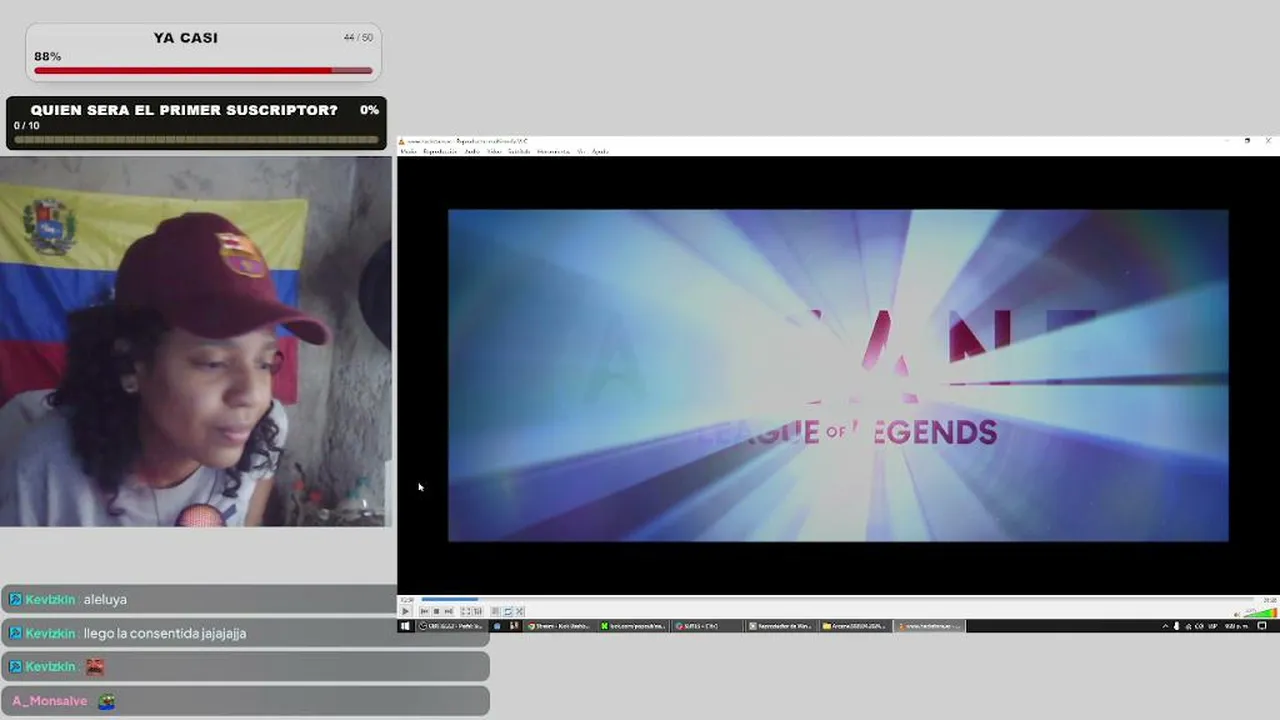Skip to next media in VLC
1280x720 pixels.
click(447, 611)
